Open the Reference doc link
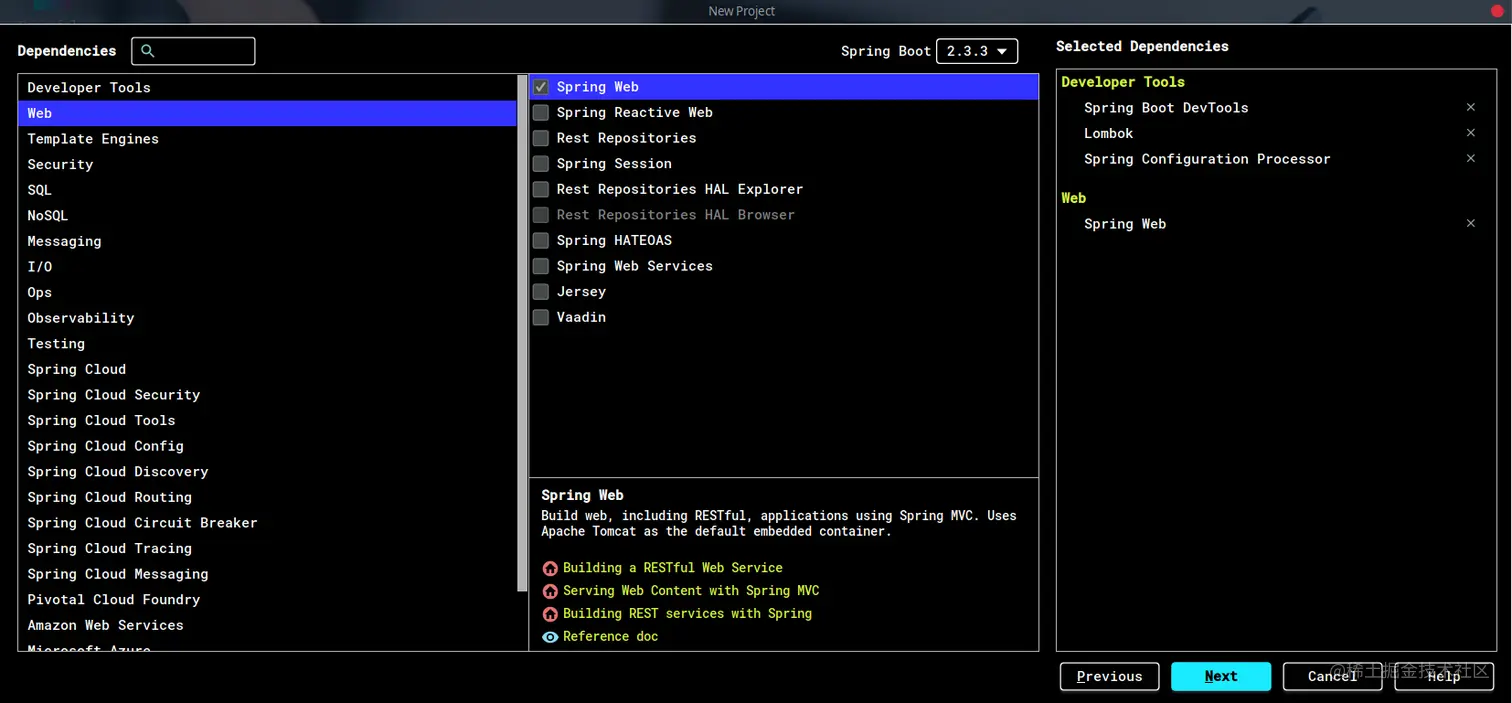Viewport: 1512px width, 703px height. coord(610,637)
